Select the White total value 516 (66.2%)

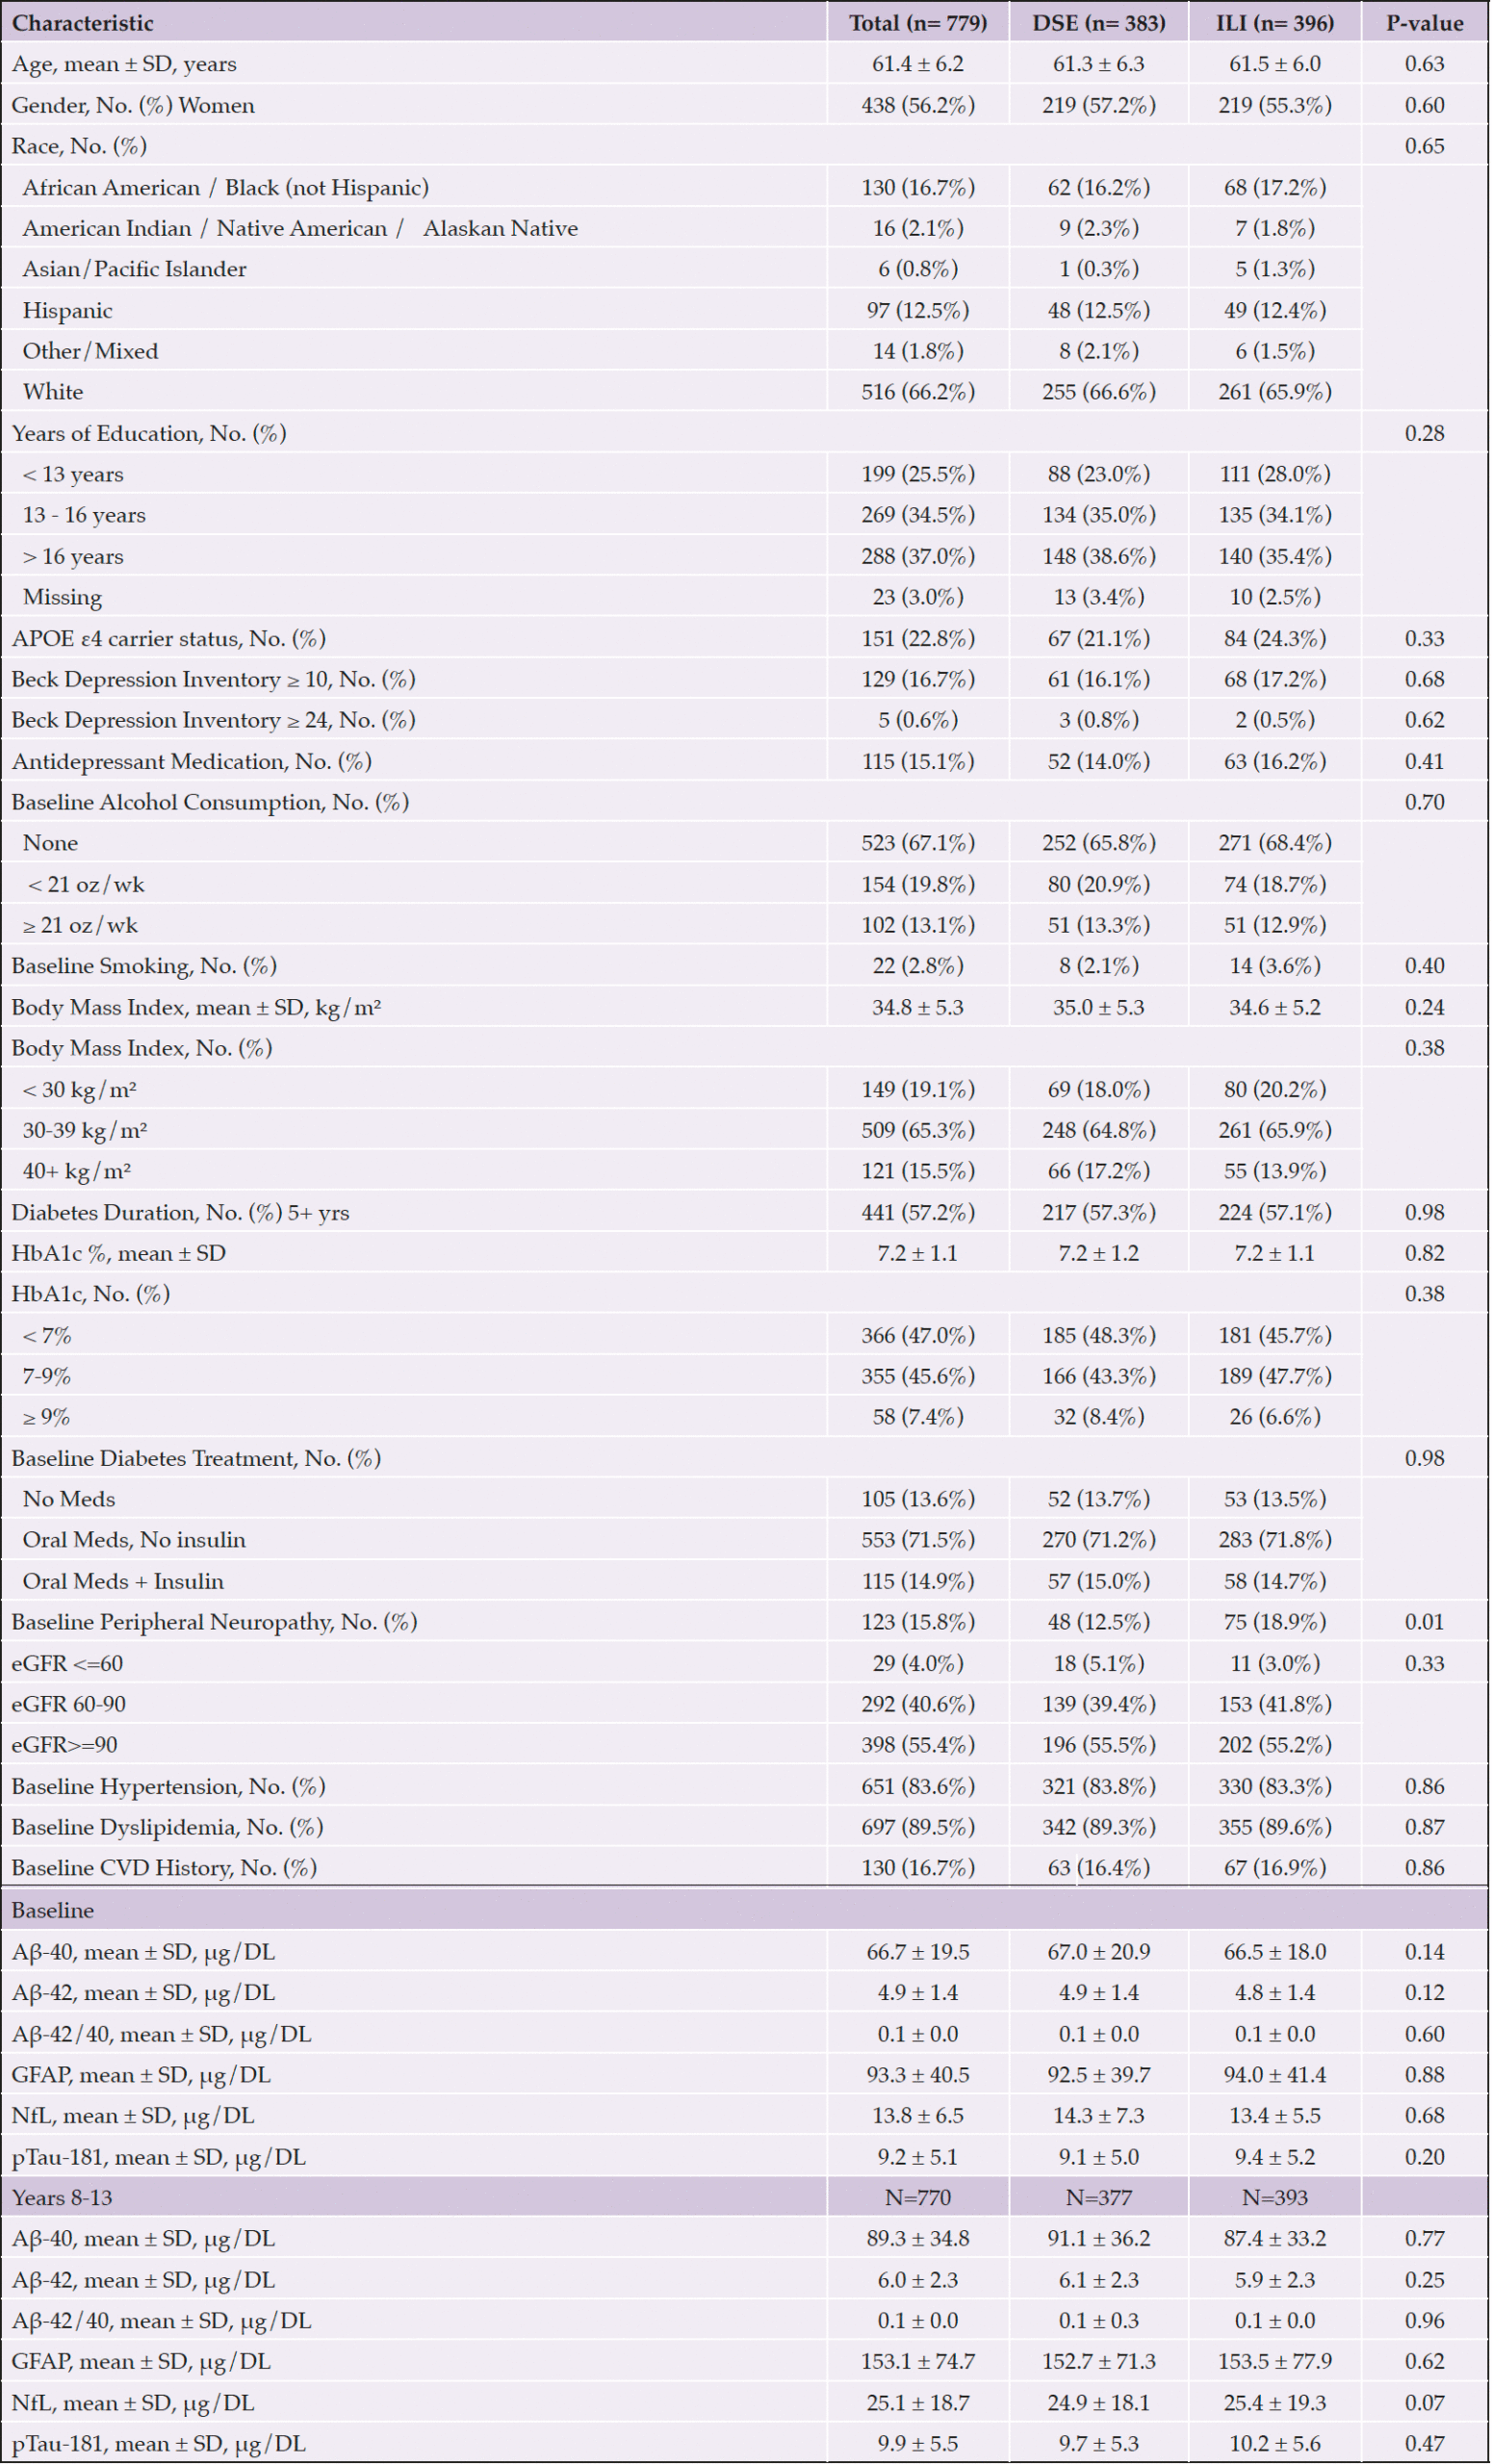(x=918, y=392)
